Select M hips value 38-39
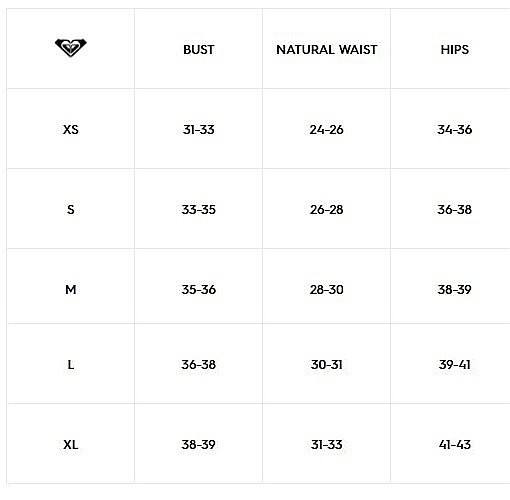Screen dimensions: 510x500 coord(455,289)
